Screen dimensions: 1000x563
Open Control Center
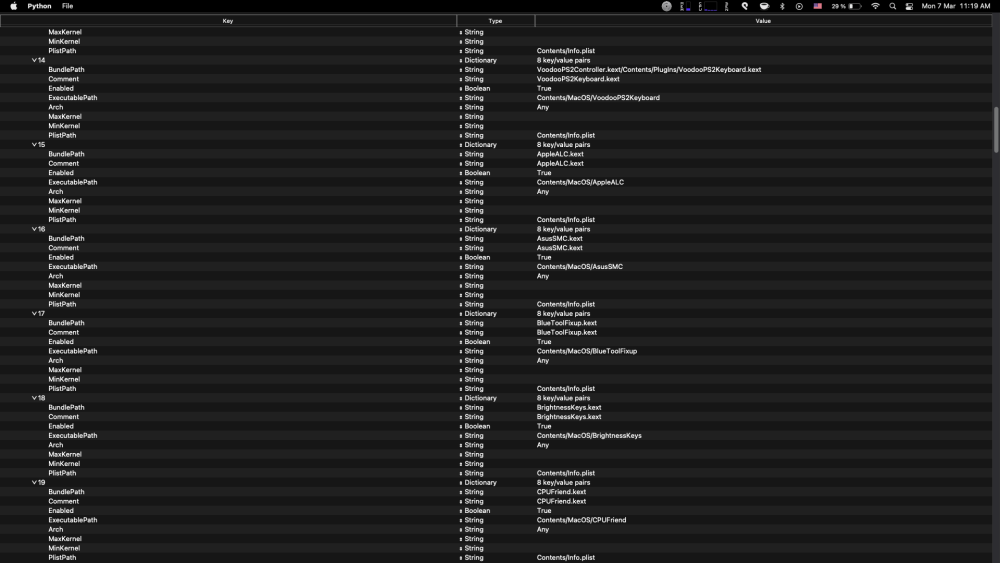coord(909,6)
